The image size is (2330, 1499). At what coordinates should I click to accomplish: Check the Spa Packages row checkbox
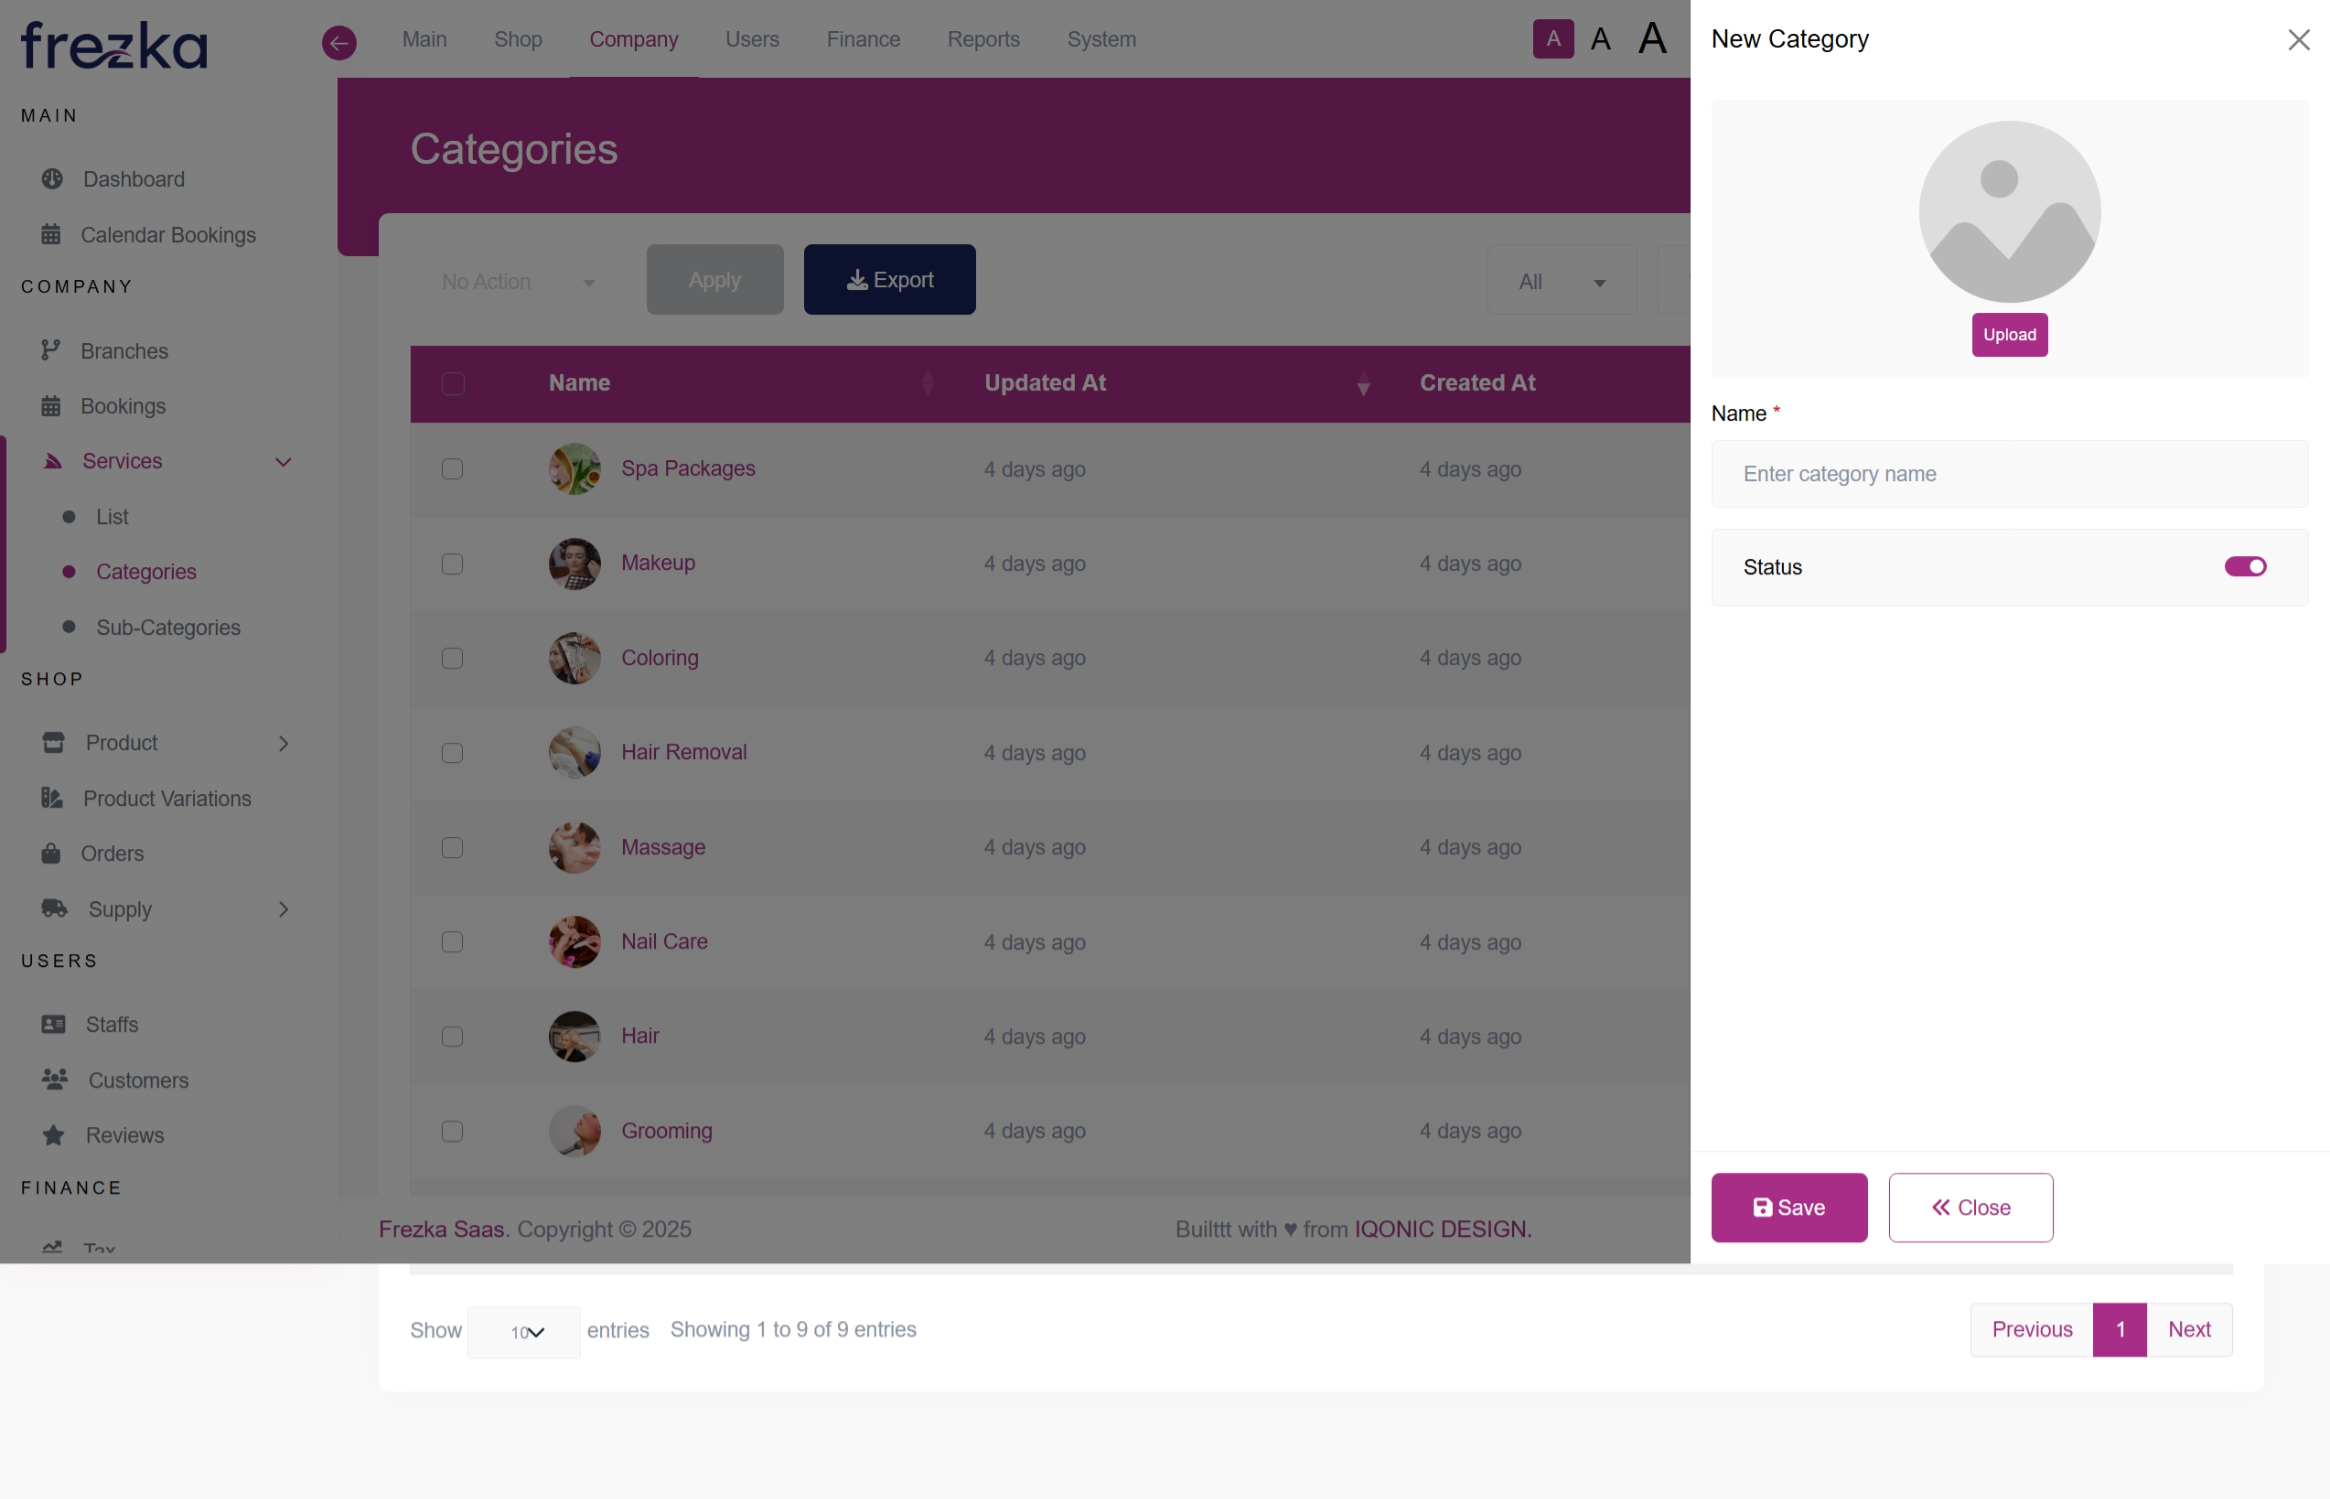click(x=453, y=469)
